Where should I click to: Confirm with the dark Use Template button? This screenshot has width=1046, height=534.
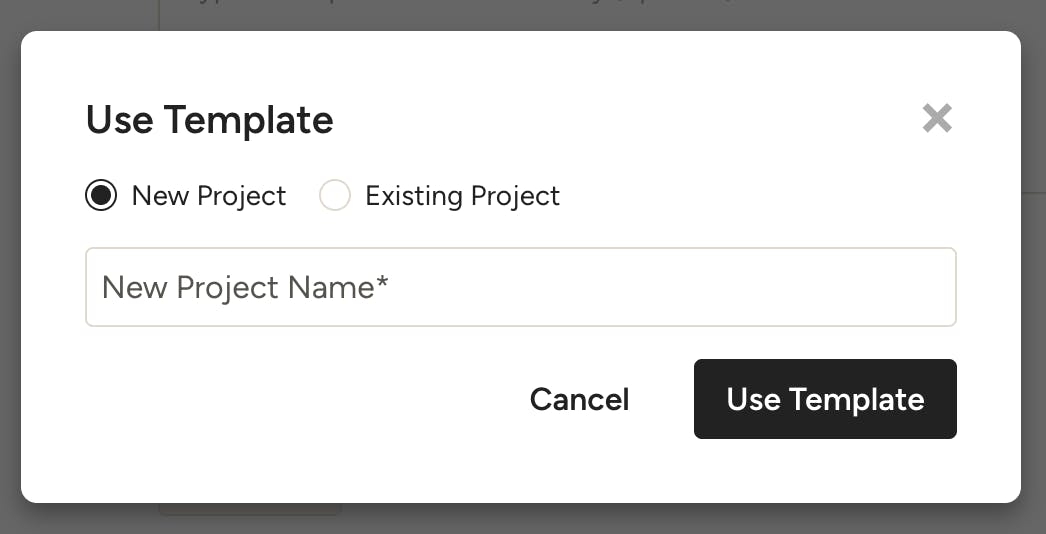tap(825, 399)
